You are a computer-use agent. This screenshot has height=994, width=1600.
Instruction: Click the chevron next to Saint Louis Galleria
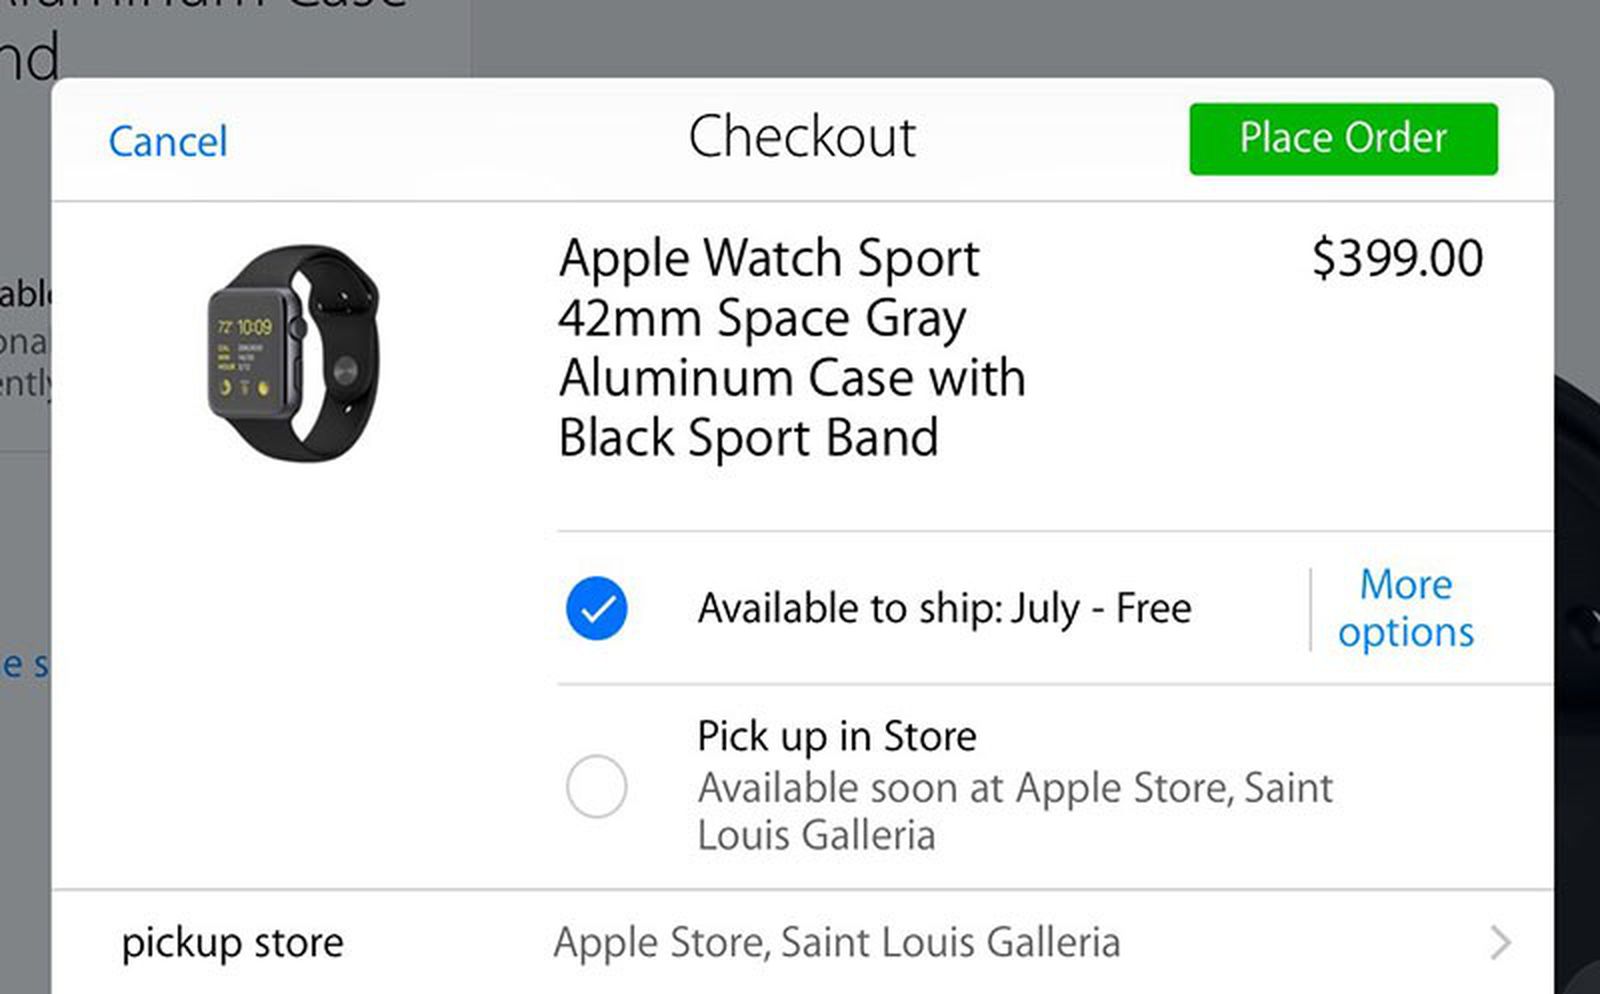pos(1499,941)
